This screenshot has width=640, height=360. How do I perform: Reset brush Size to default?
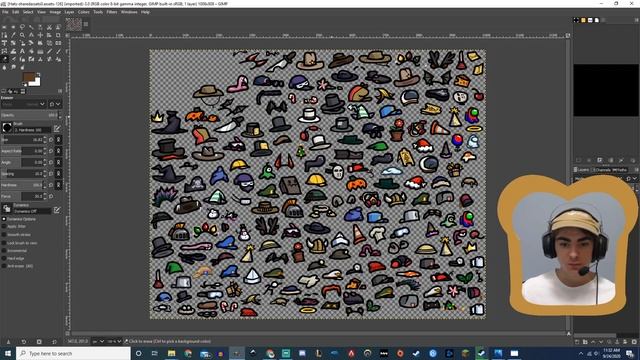tap(51, 140)
